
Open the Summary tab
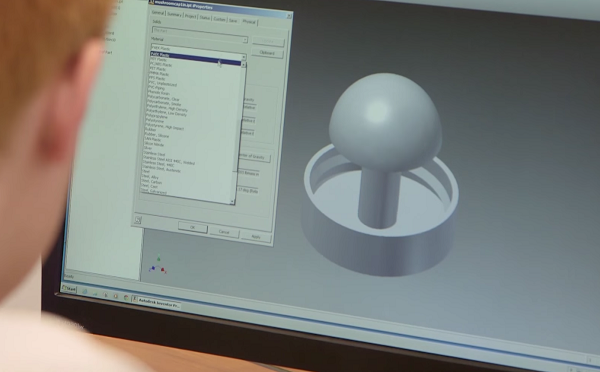tap(174, 15)
